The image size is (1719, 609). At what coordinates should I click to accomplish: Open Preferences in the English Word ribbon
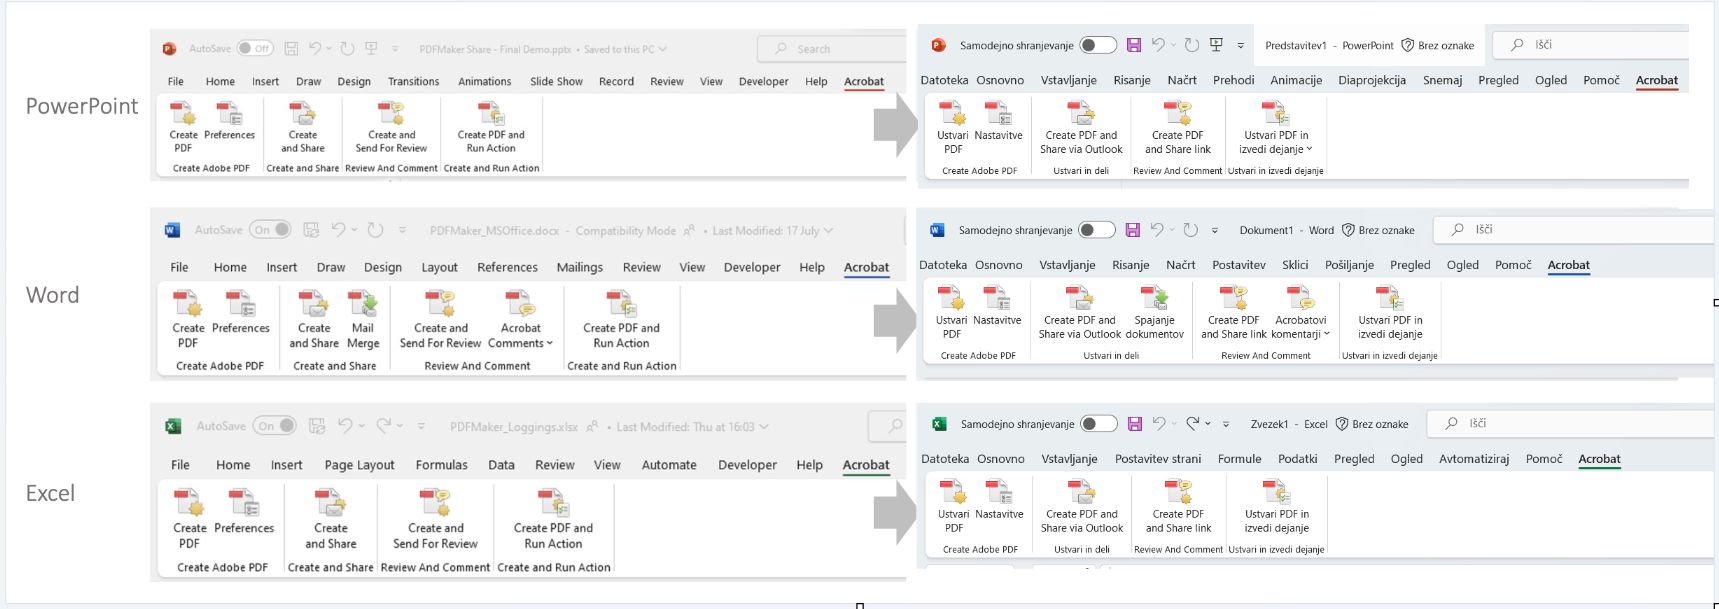tap(241, 313)
